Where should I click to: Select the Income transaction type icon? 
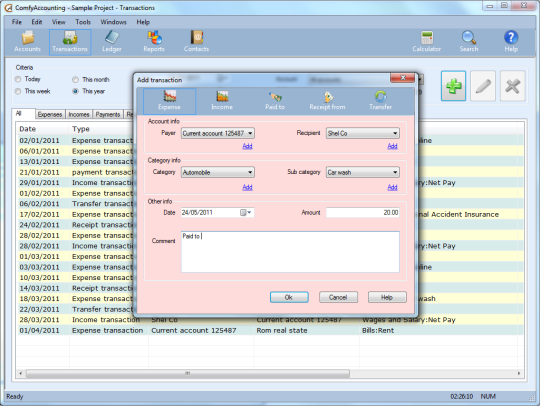(x=222, y=101)
